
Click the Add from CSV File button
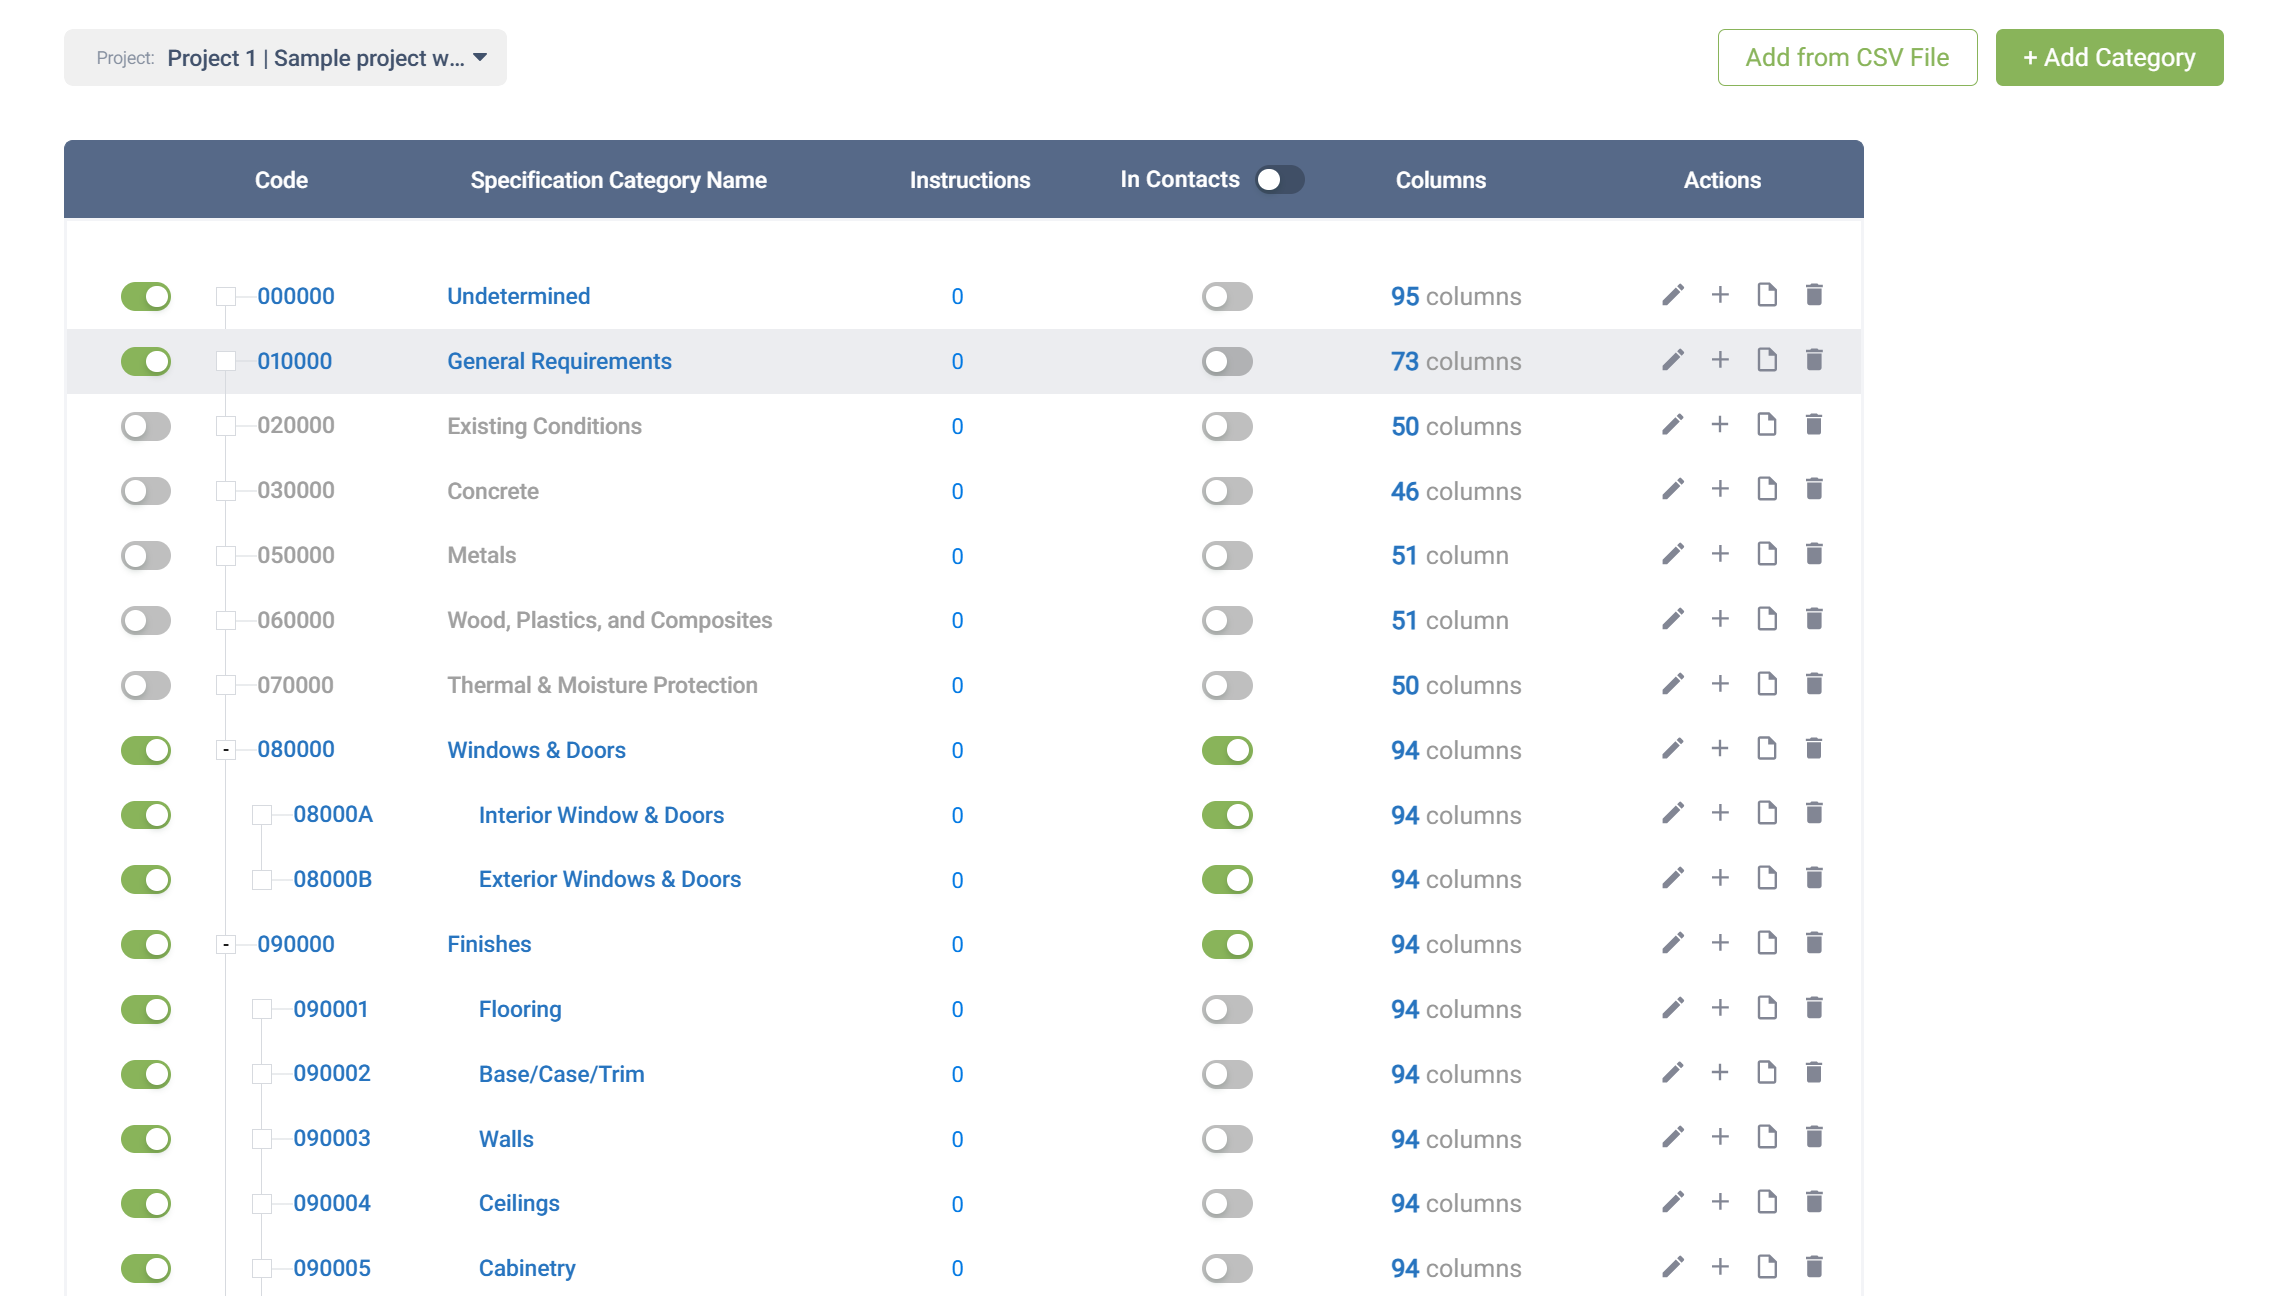pyautogui.click(x=1846, y=57)
